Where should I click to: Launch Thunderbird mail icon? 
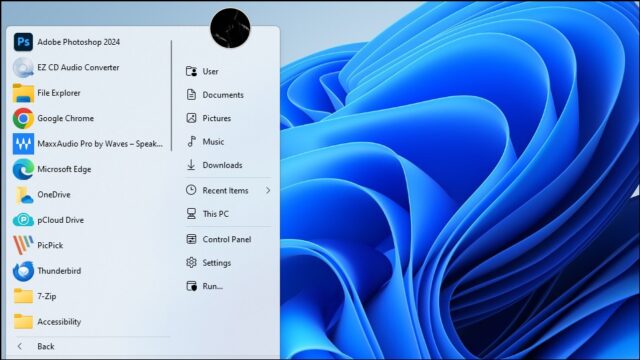pyautogui.click(x=23, y=271)
